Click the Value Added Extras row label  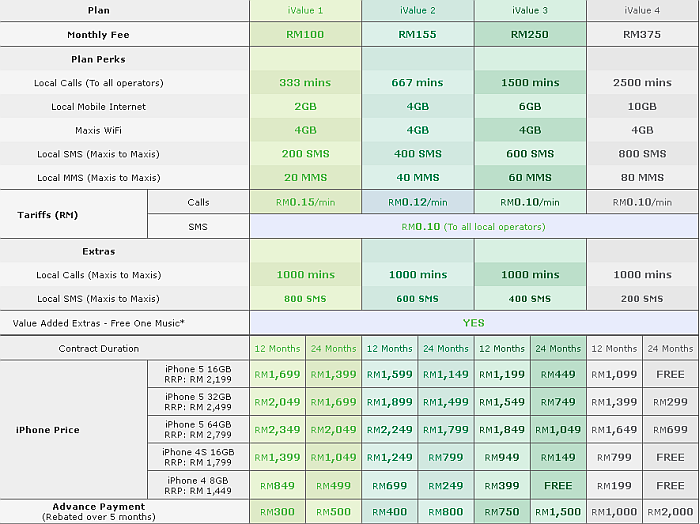(100, 323)
